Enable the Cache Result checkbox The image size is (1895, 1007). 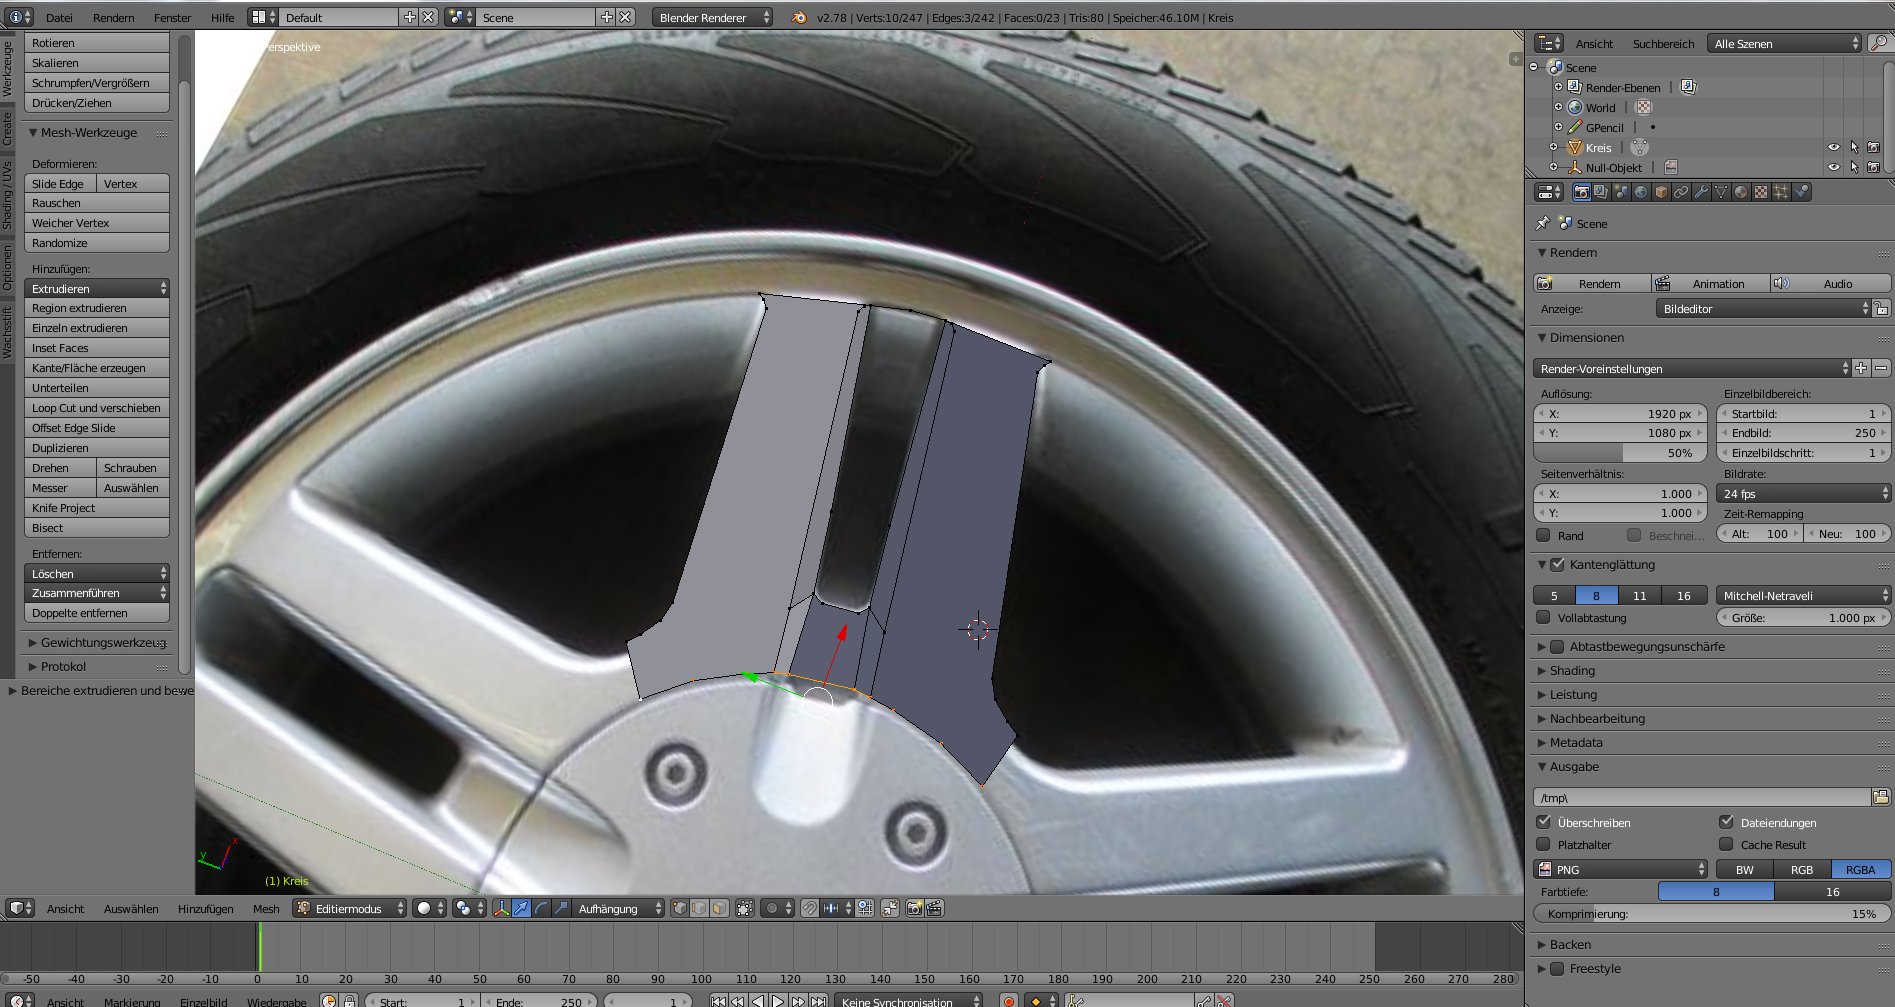tap(1726, 844)
